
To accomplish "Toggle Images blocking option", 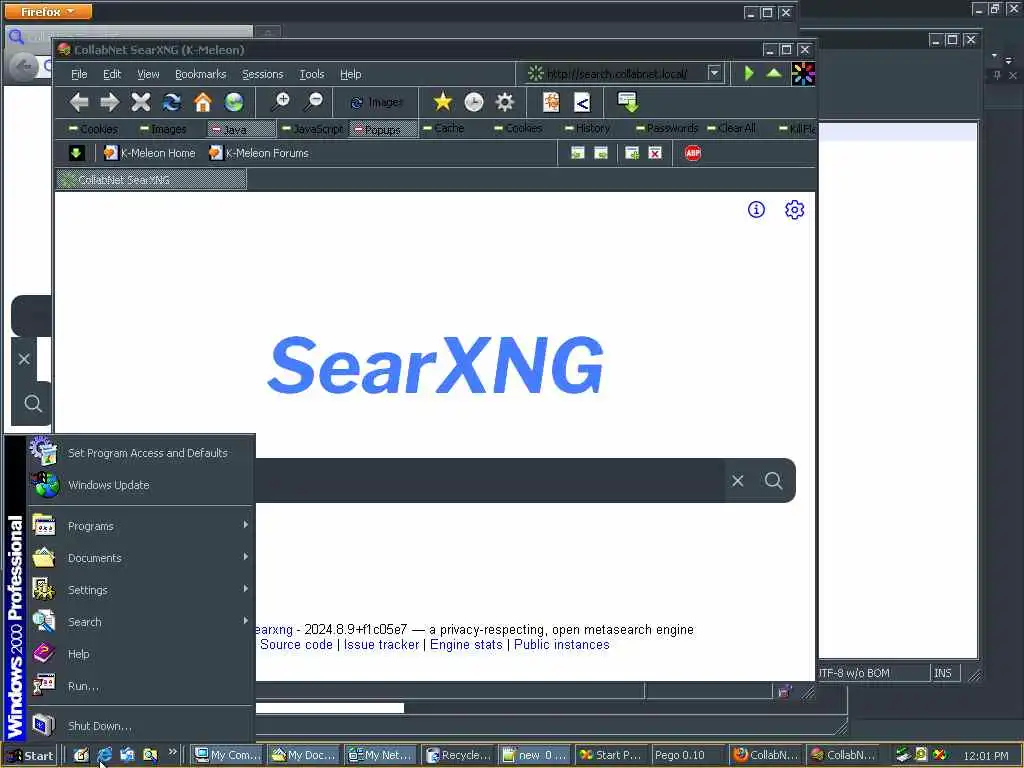I will click(163, 129).
